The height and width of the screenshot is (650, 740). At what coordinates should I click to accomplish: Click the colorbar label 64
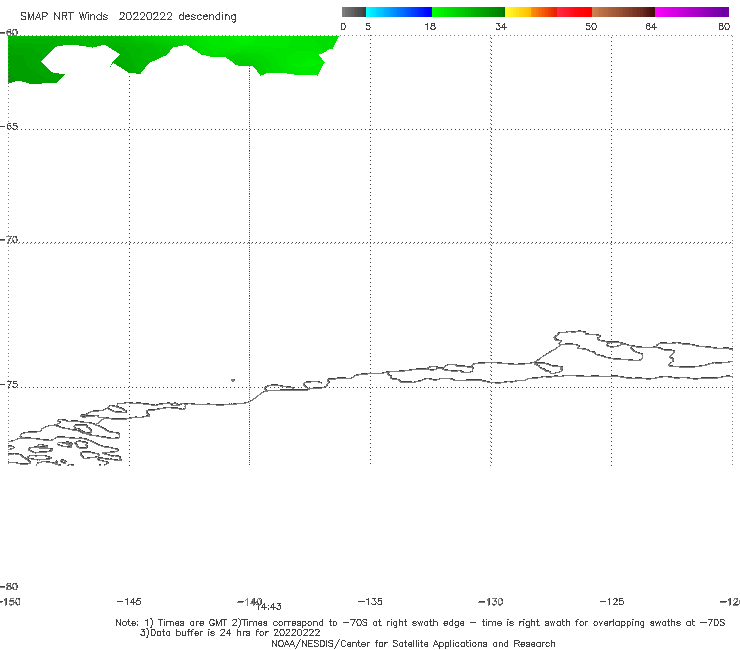point(651,26)
